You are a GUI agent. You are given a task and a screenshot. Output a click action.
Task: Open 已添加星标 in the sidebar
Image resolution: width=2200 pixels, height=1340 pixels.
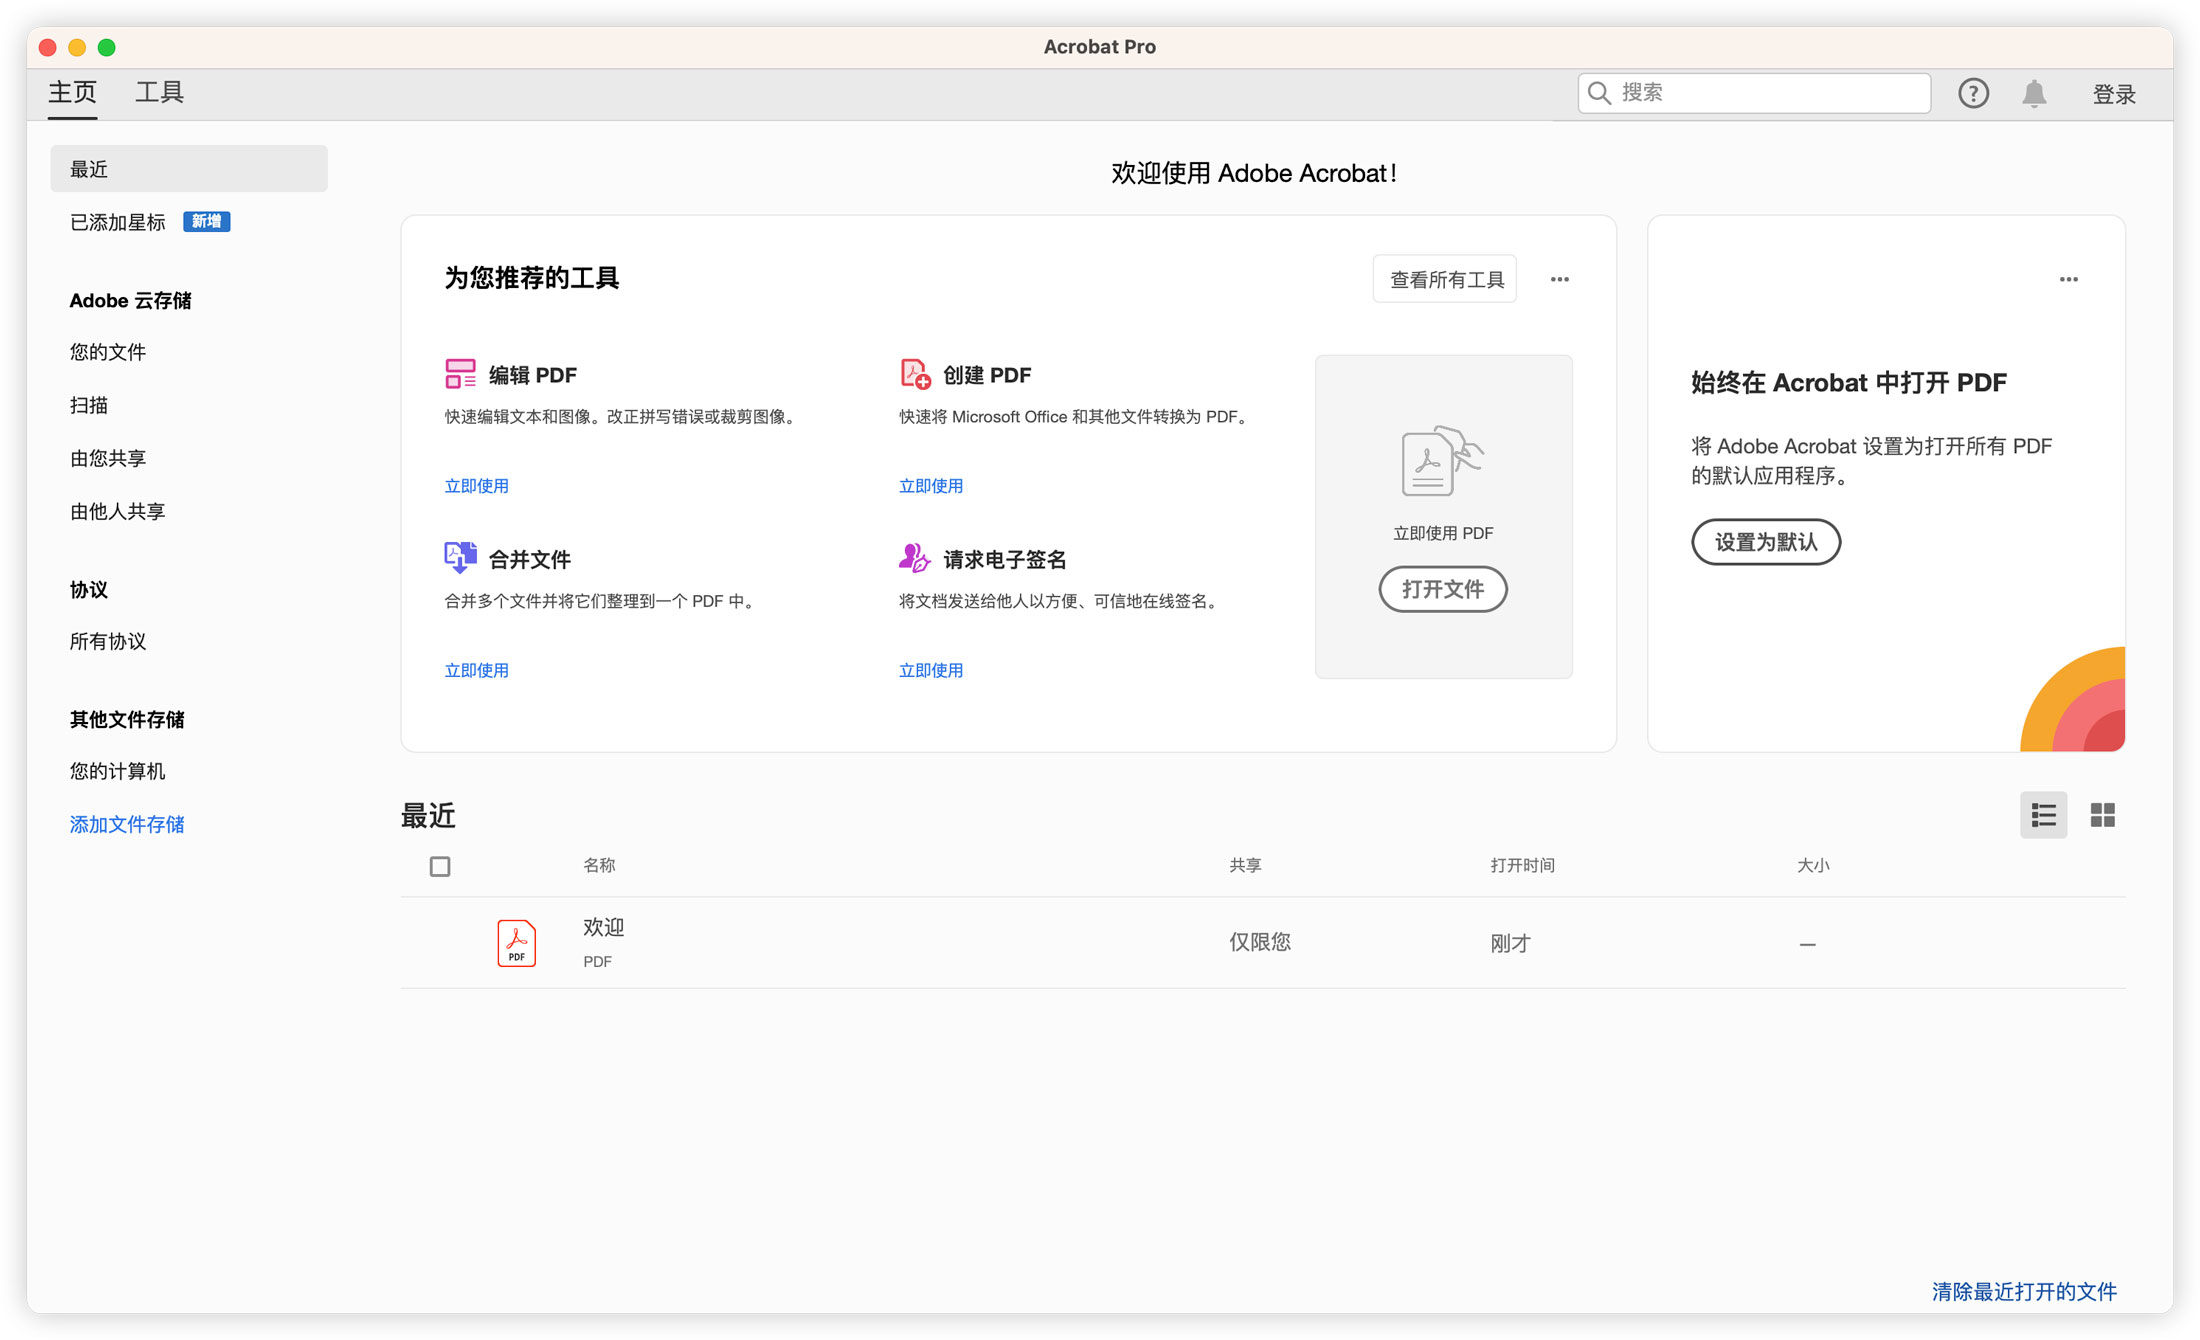[x=117, y=222]
